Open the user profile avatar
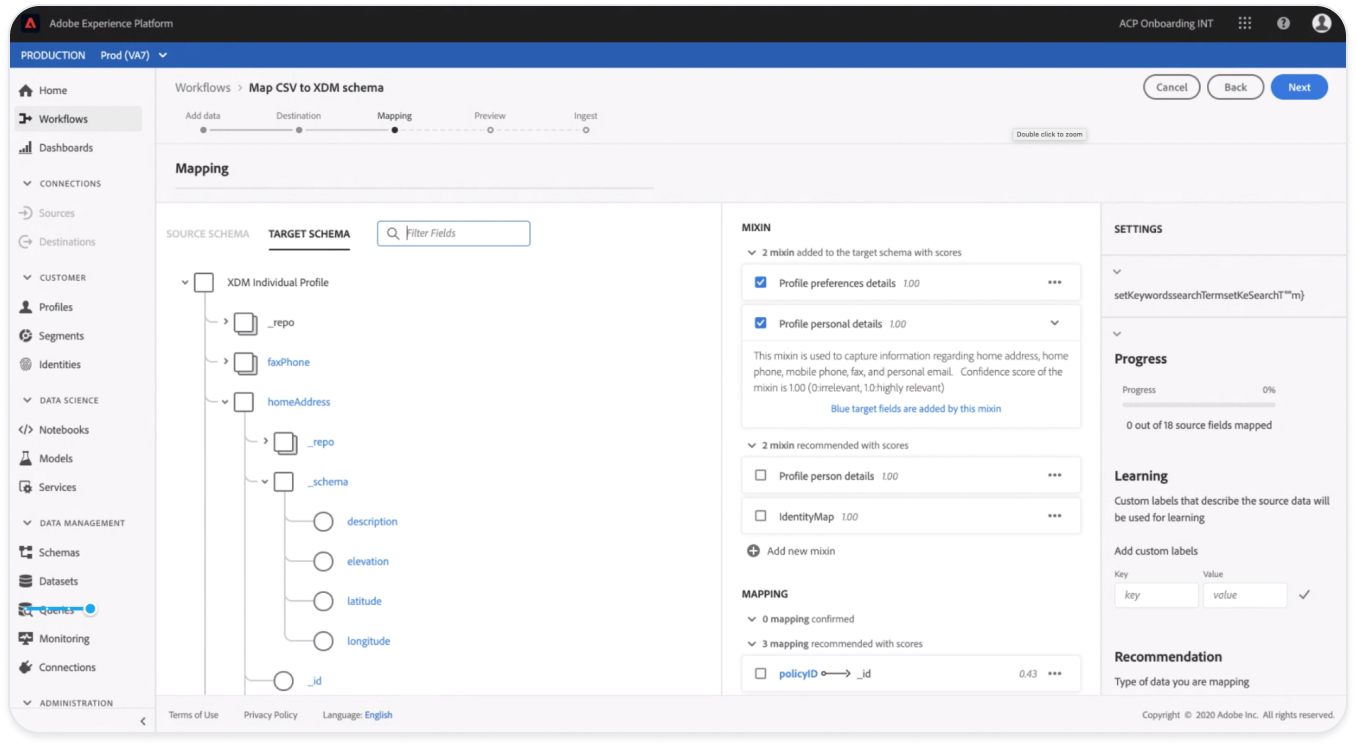 tap(1322, 23)
